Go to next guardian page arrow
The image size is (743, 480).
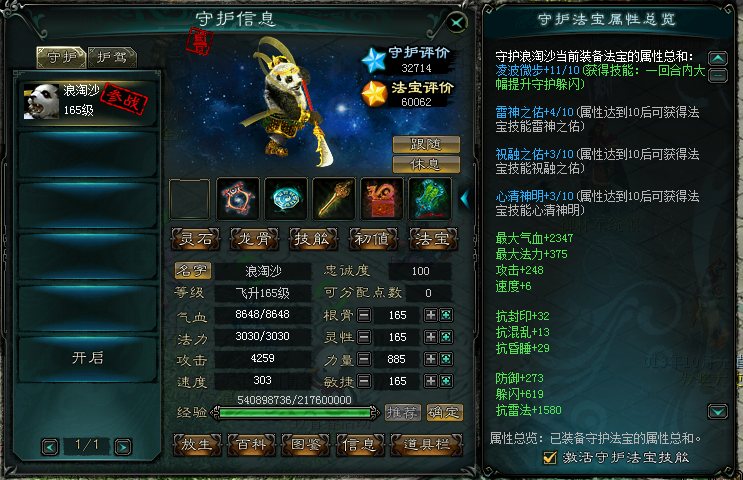tap(123, 447)
